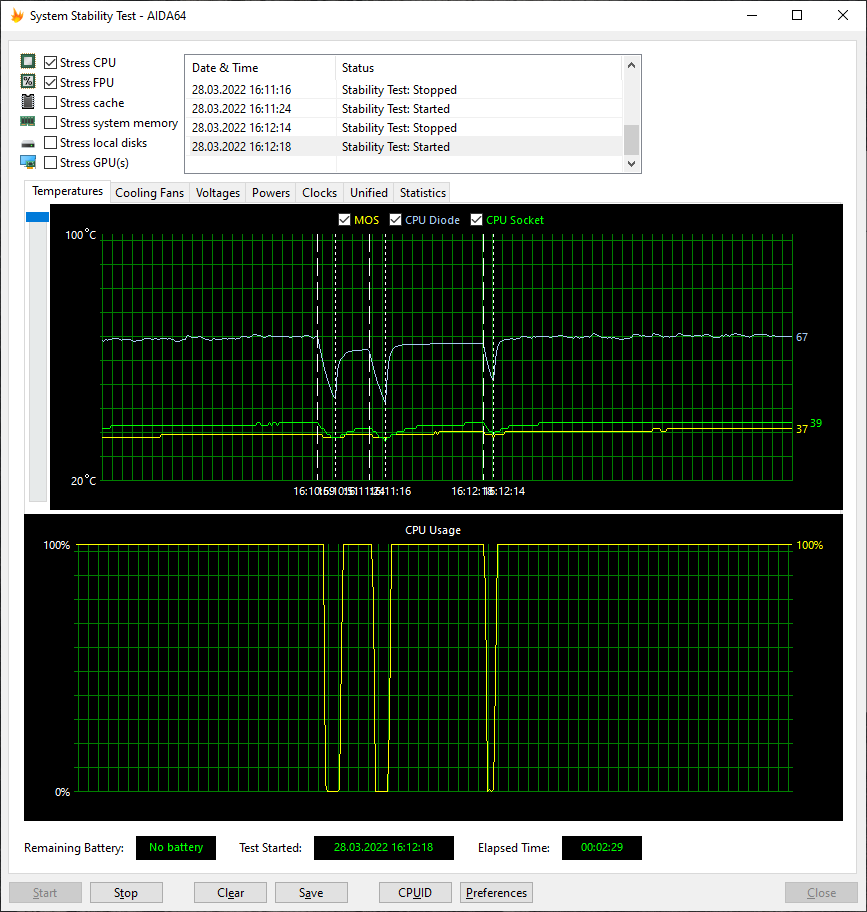Image resolution: width=867 pixels, height=912 pixels.
Task: Click the No battery status field
Action: pyautogui.click(x=176, y=847)
